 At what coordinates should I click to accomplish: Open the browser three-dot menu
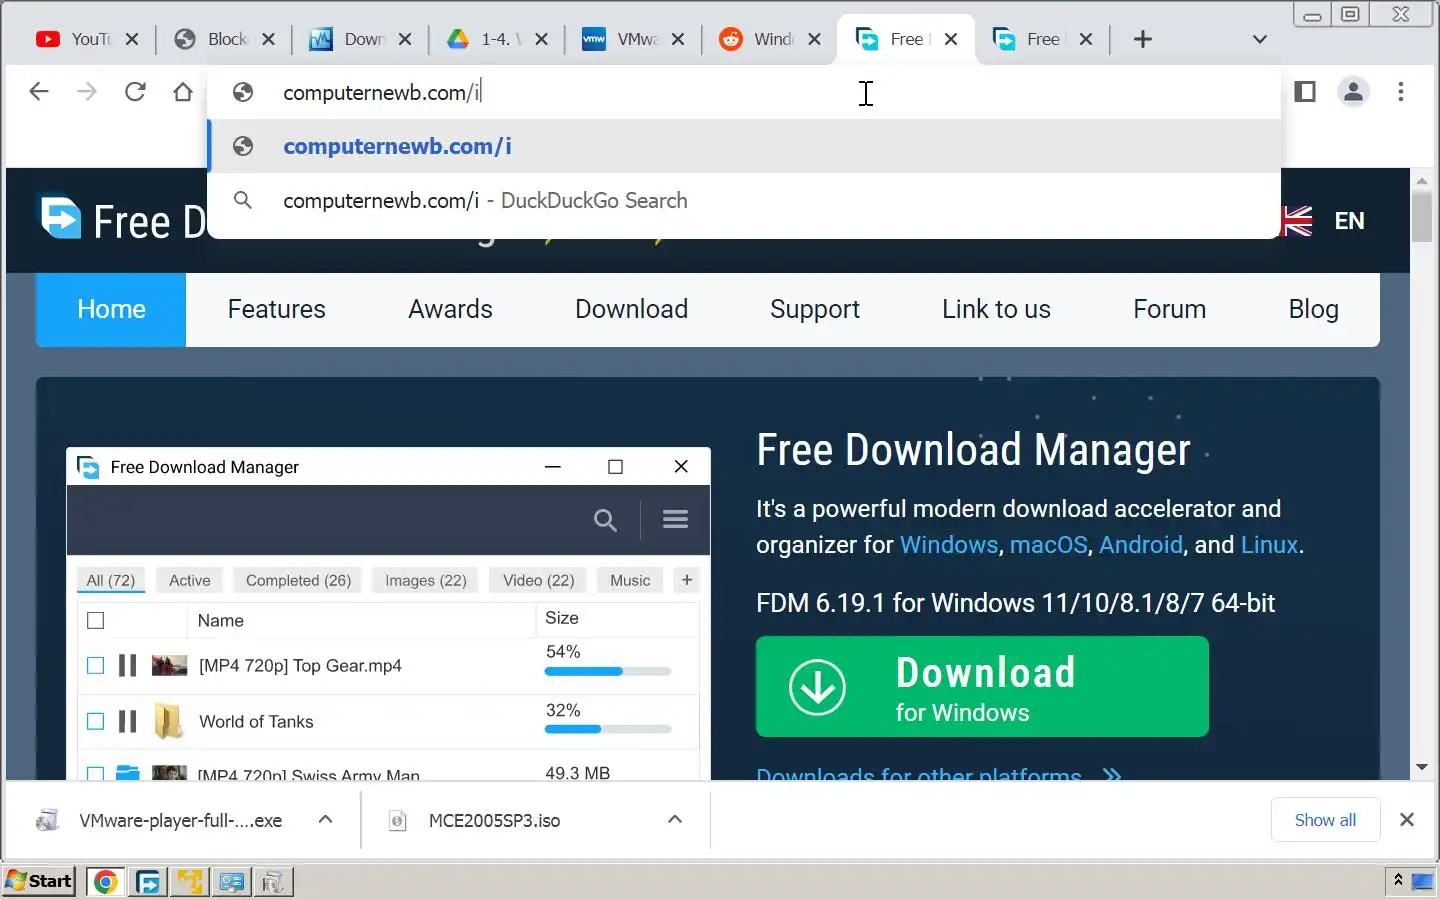tap(1401, 92)
